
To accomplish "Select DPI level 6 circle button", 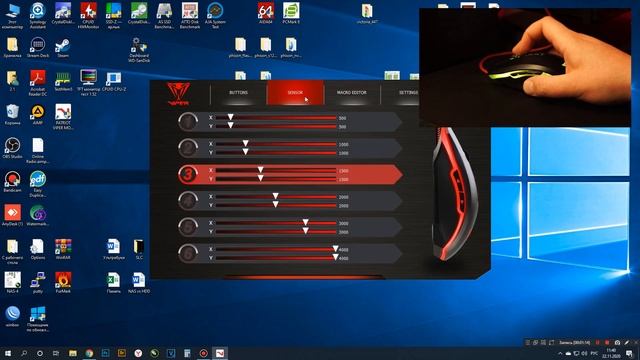I will pyautogui.click(x=188, y=253).
